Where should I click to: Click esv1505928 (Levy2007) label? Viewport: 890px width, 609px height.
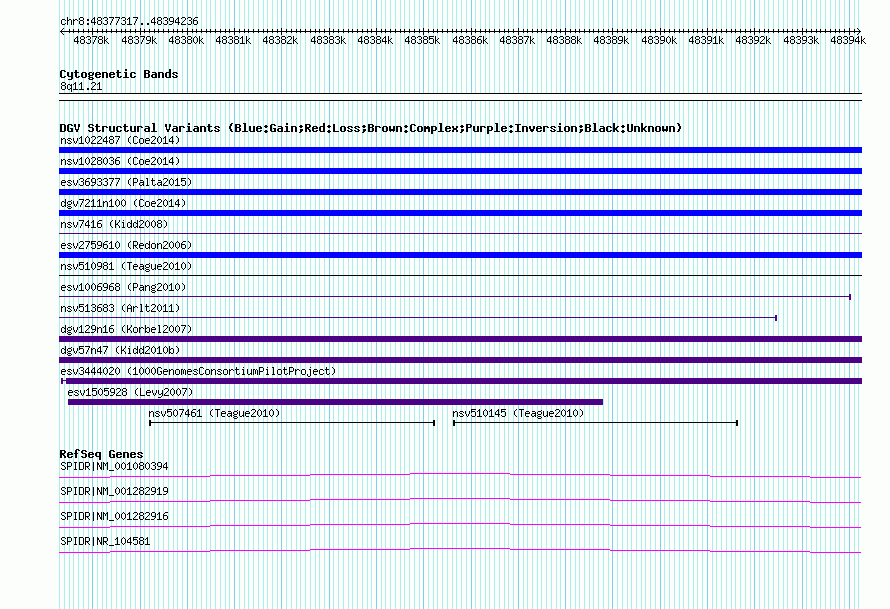130,392
